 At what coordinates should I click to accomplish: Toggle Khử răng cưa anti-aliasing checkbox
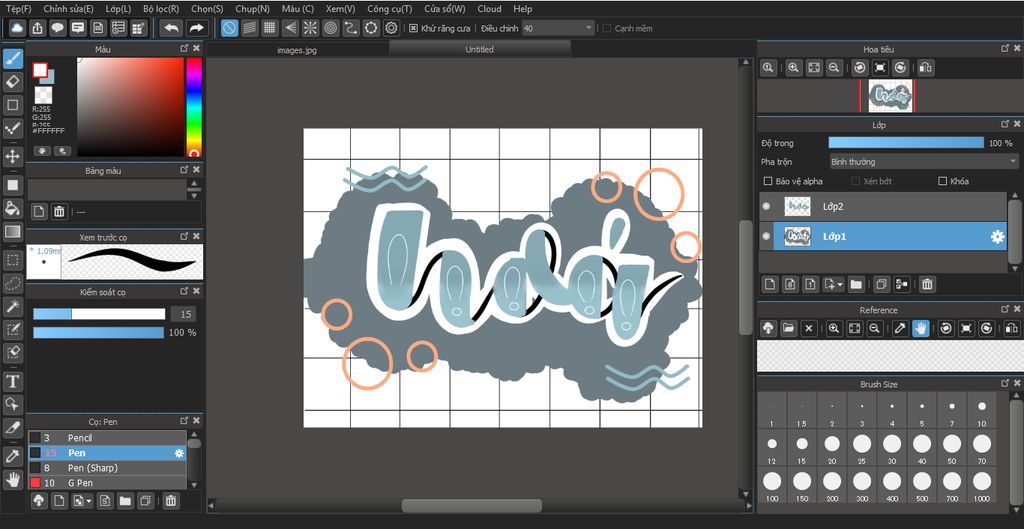coord(413,28)
